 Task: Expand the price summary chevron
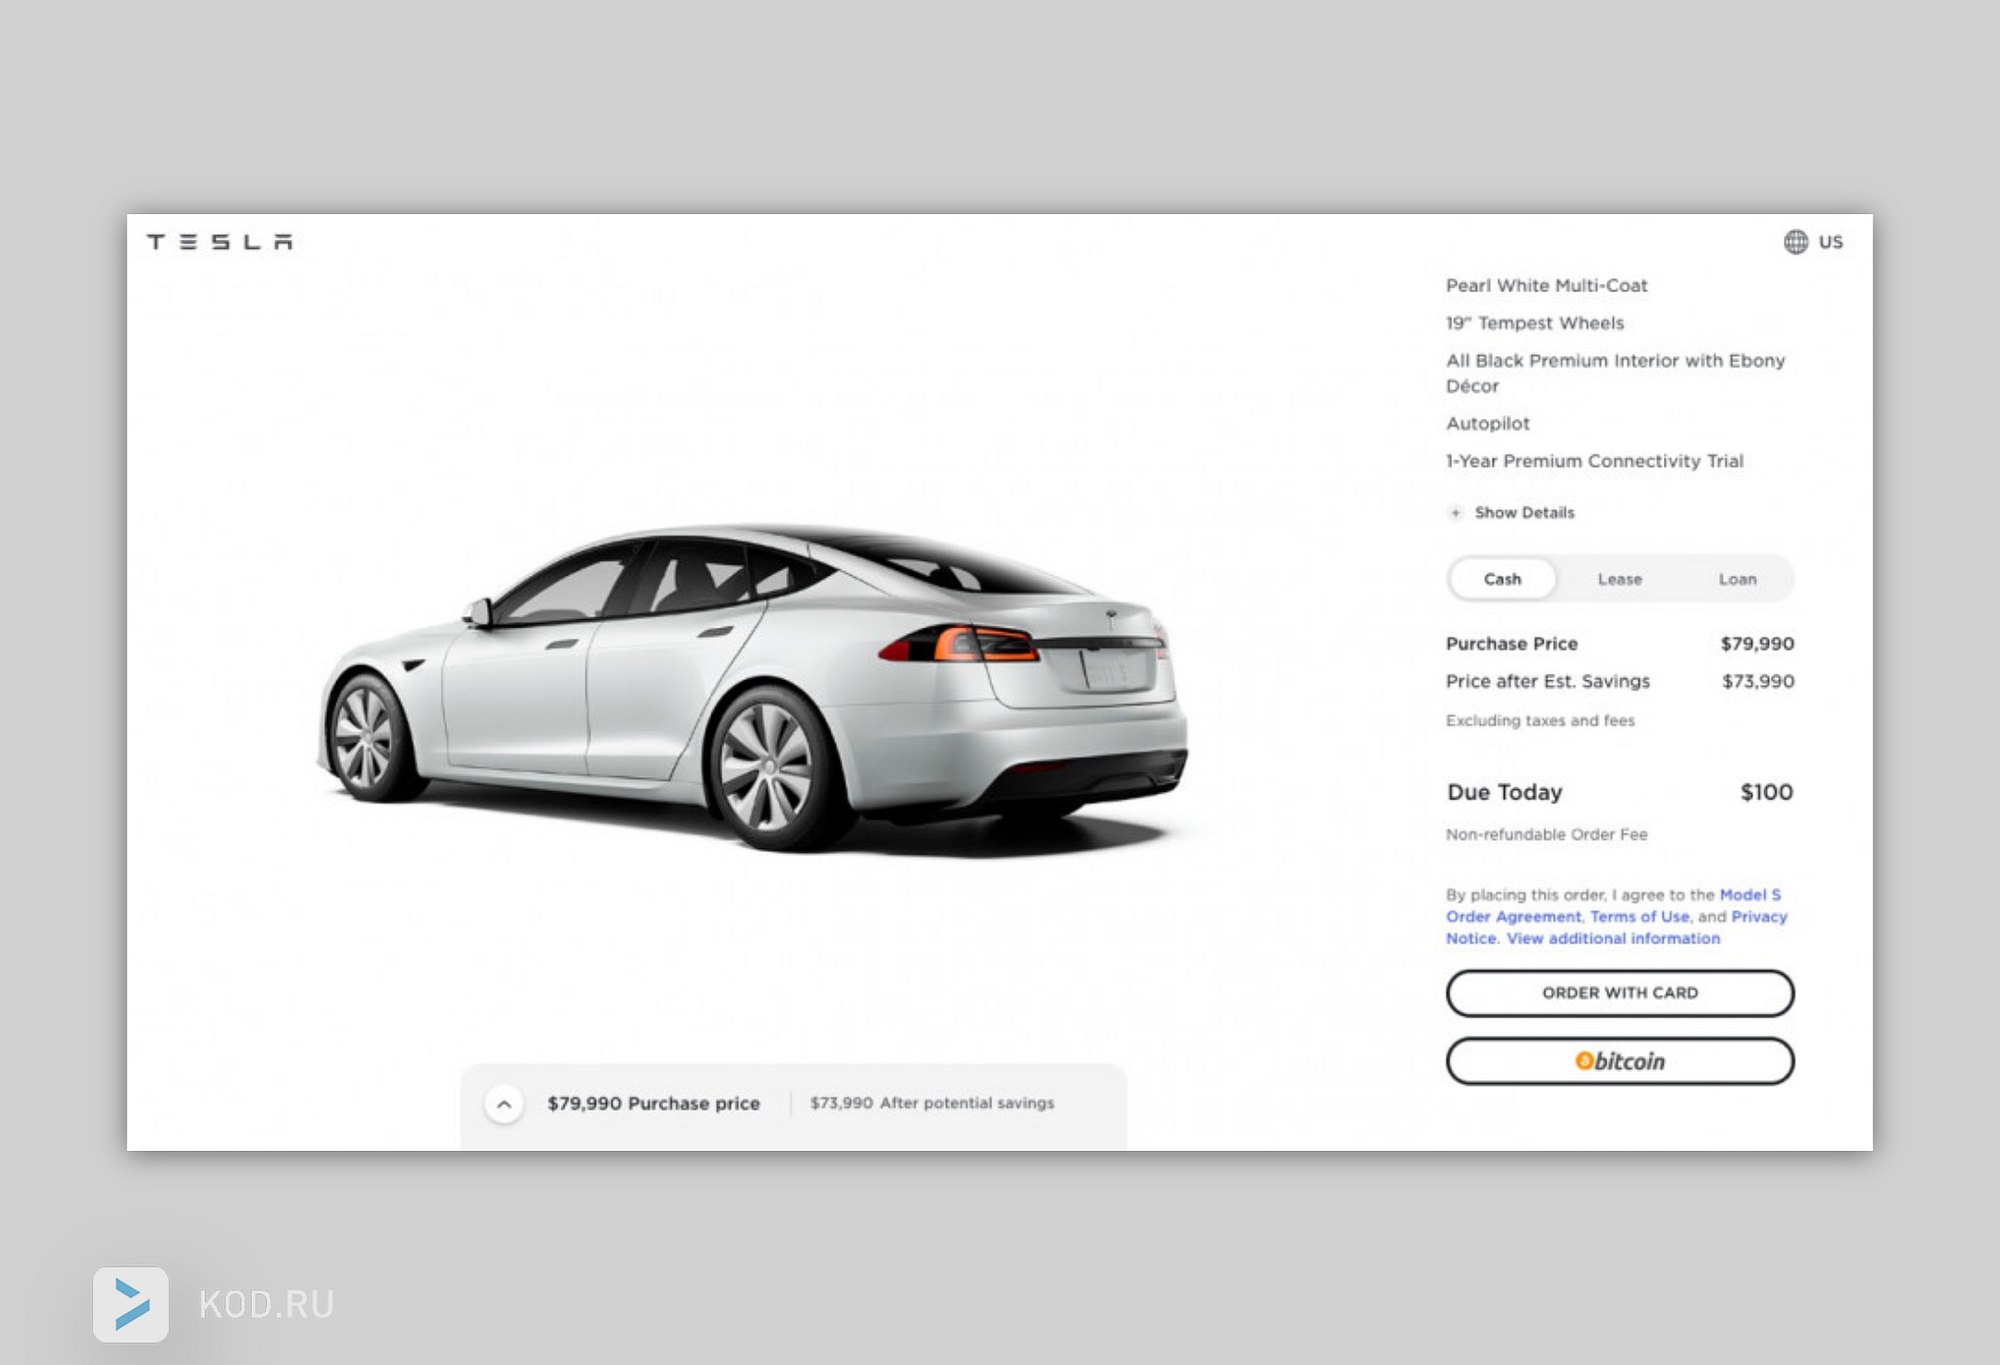coord(504,1104)
